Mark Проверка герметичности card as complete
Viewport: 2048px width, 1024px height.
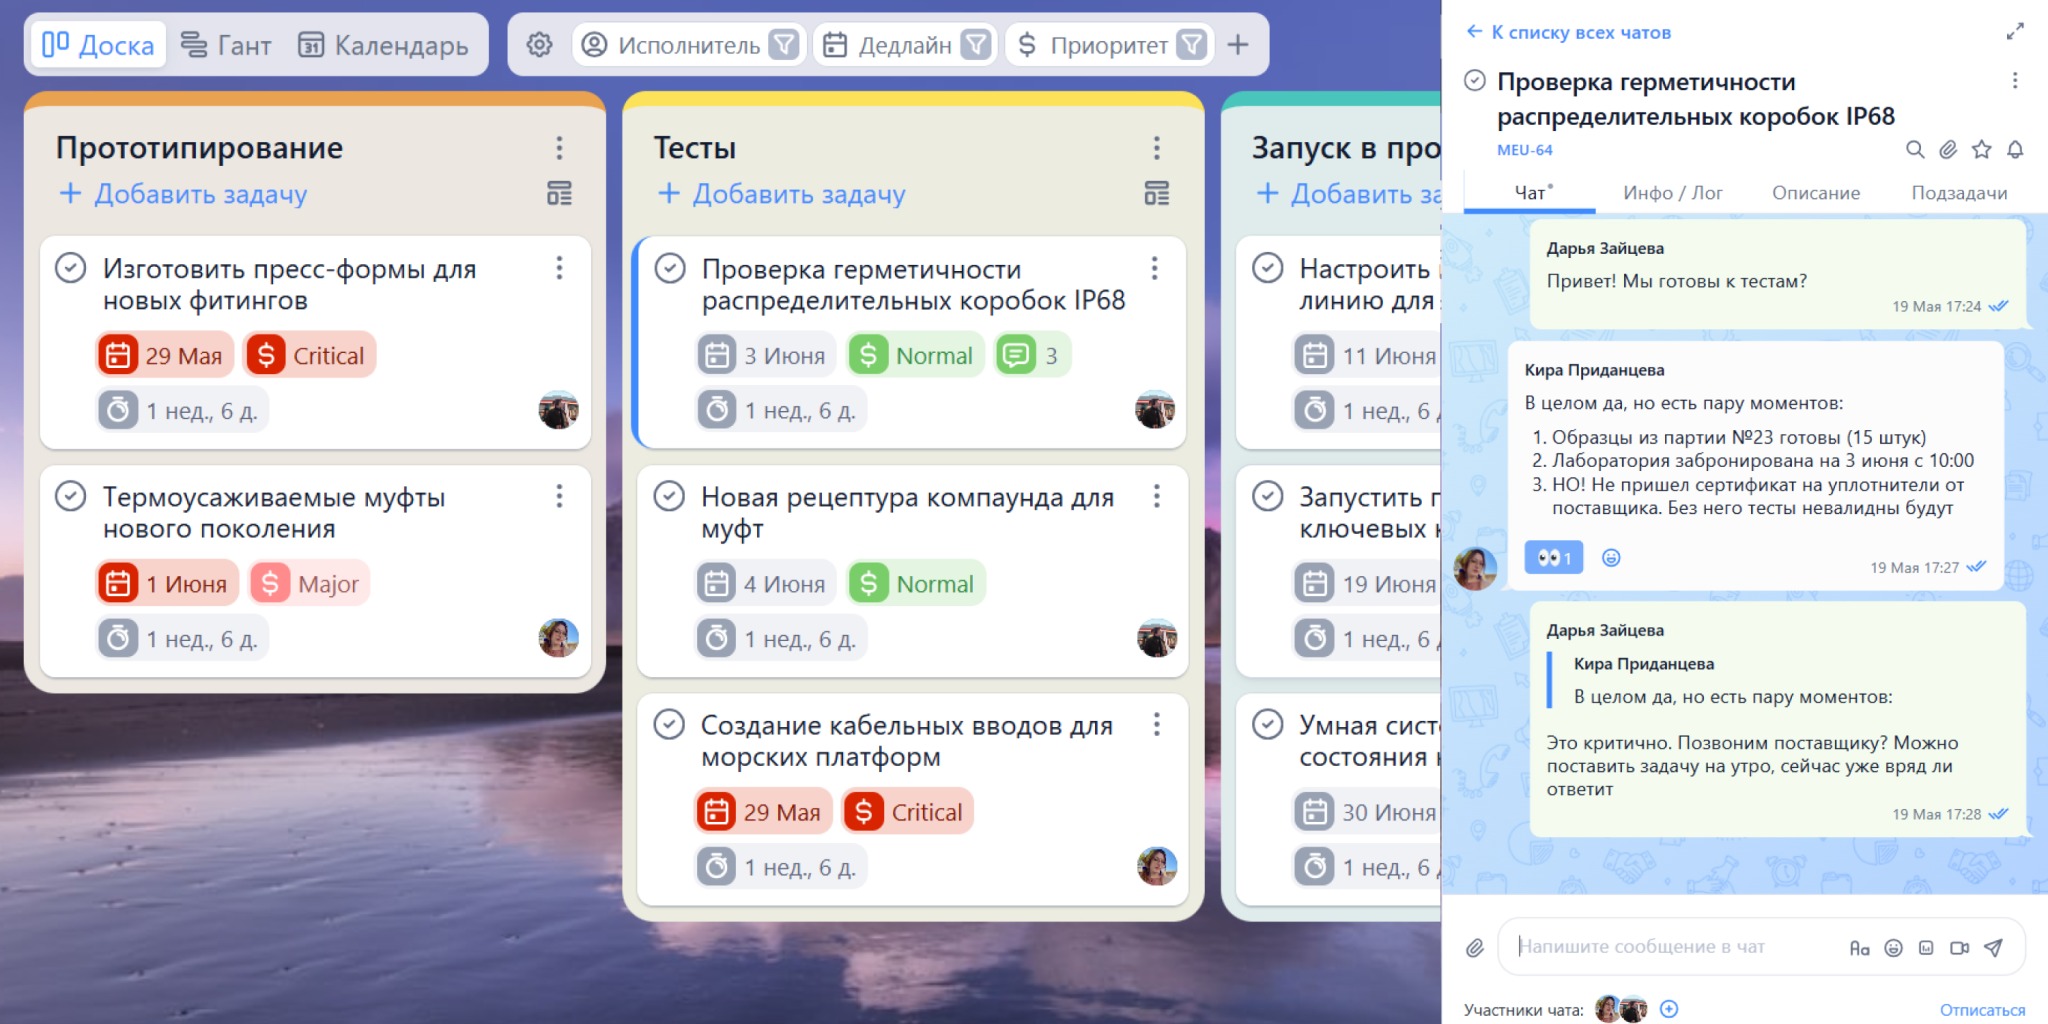pyautogui.click(x=669, y=268)
